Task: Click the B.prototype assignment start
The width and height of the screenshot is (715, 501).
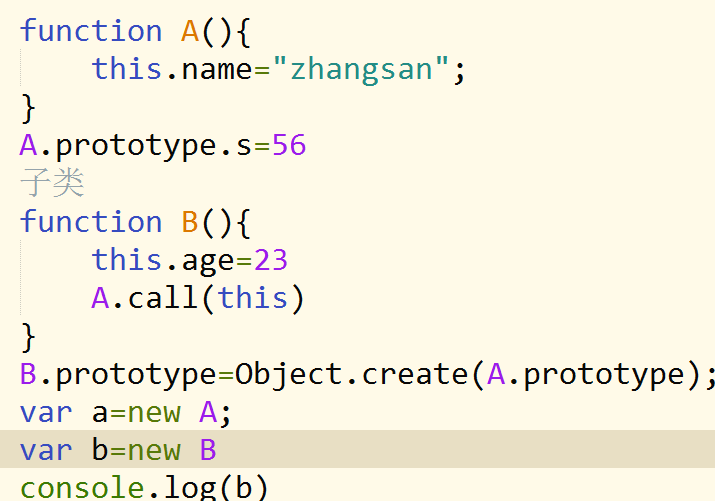Action: pyautogui.click(x=118, y=376)
